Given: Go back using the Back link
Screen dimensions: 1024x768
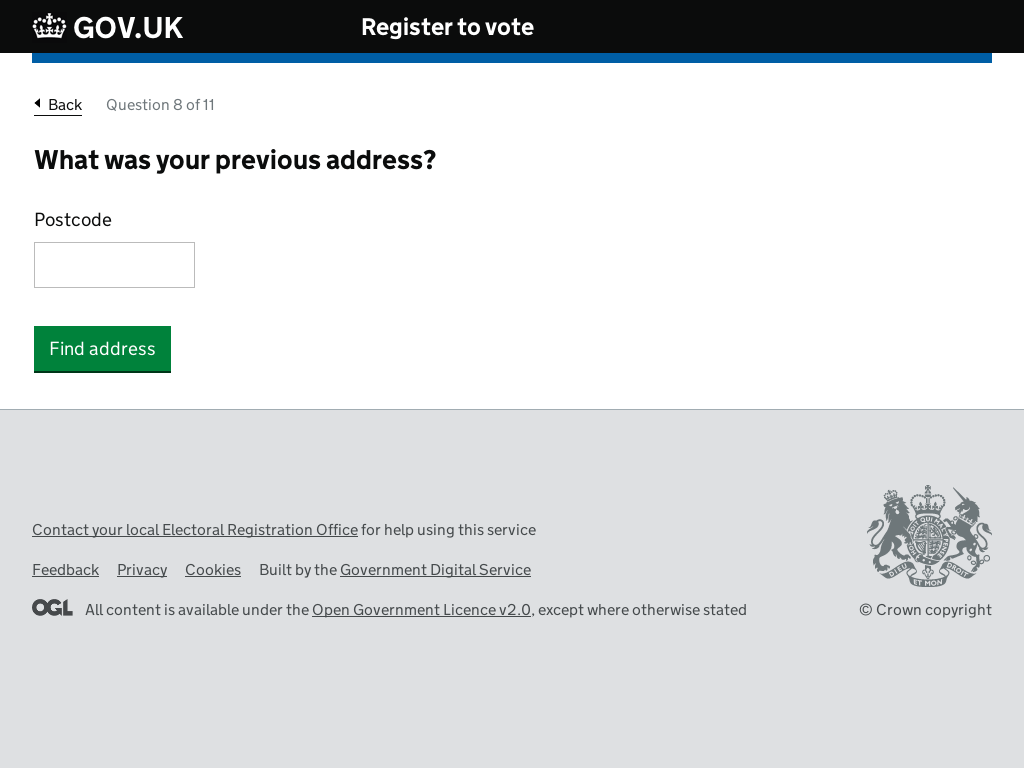Looking at the screenshot, I should [58, 105].
